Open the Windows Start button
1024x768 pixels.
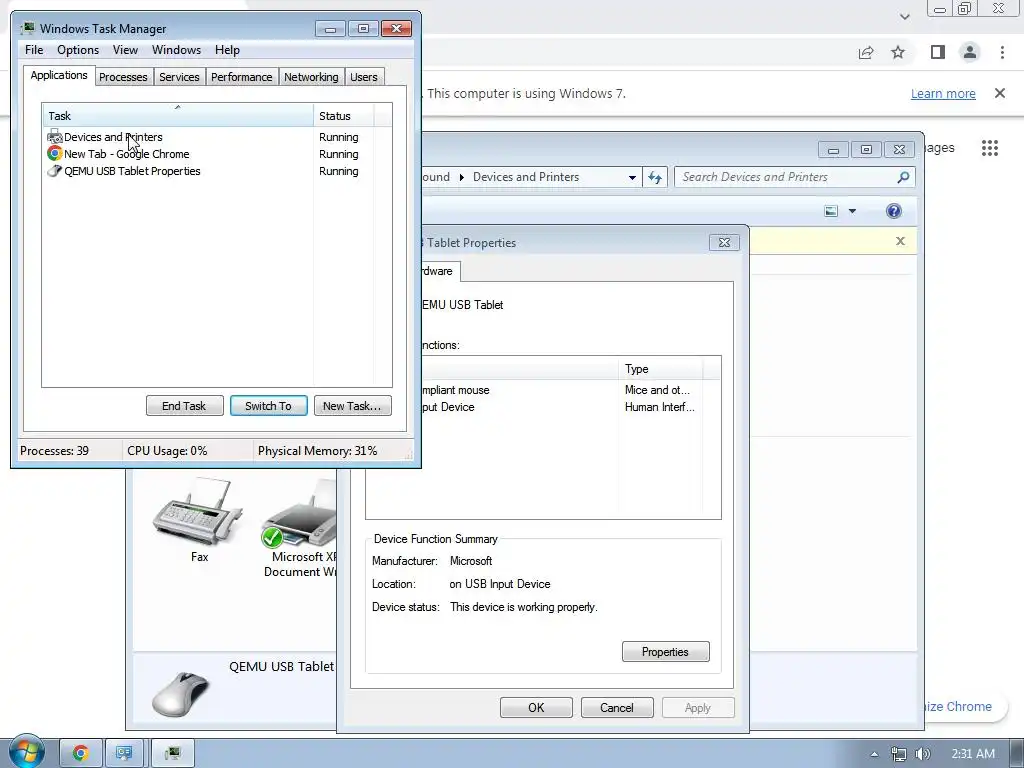pyautogui.click(x=26, y=752)
